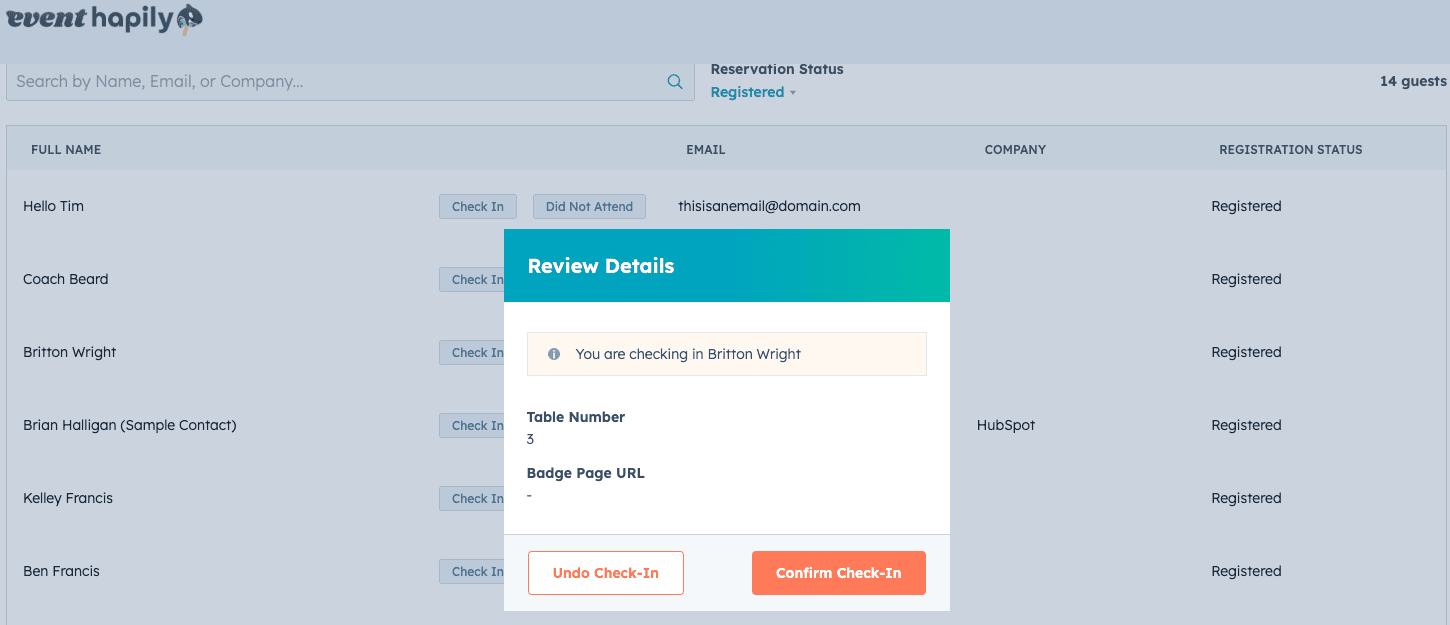Check in Hello Tim
This screenshot has height=625, width=1450.
pyautogui.click(x=477, y=206)
